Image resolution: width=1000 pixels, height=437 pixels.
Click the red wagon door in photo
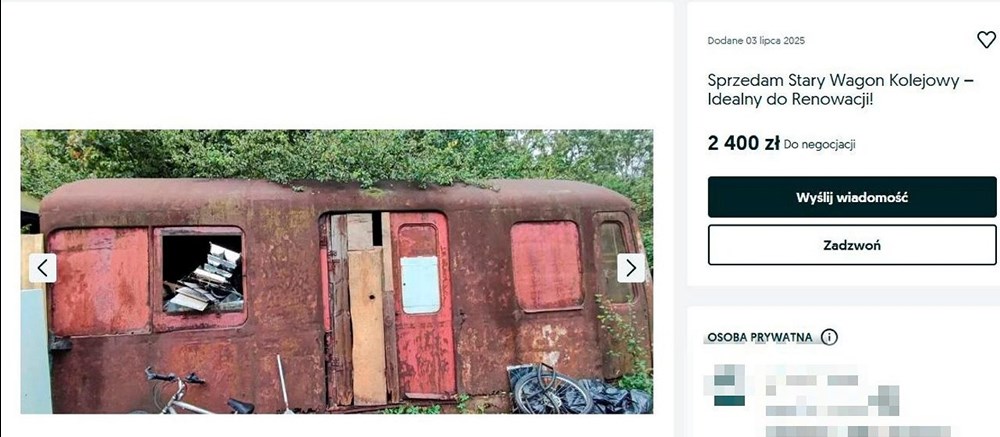pyautogui.click(x=422, y=305)
